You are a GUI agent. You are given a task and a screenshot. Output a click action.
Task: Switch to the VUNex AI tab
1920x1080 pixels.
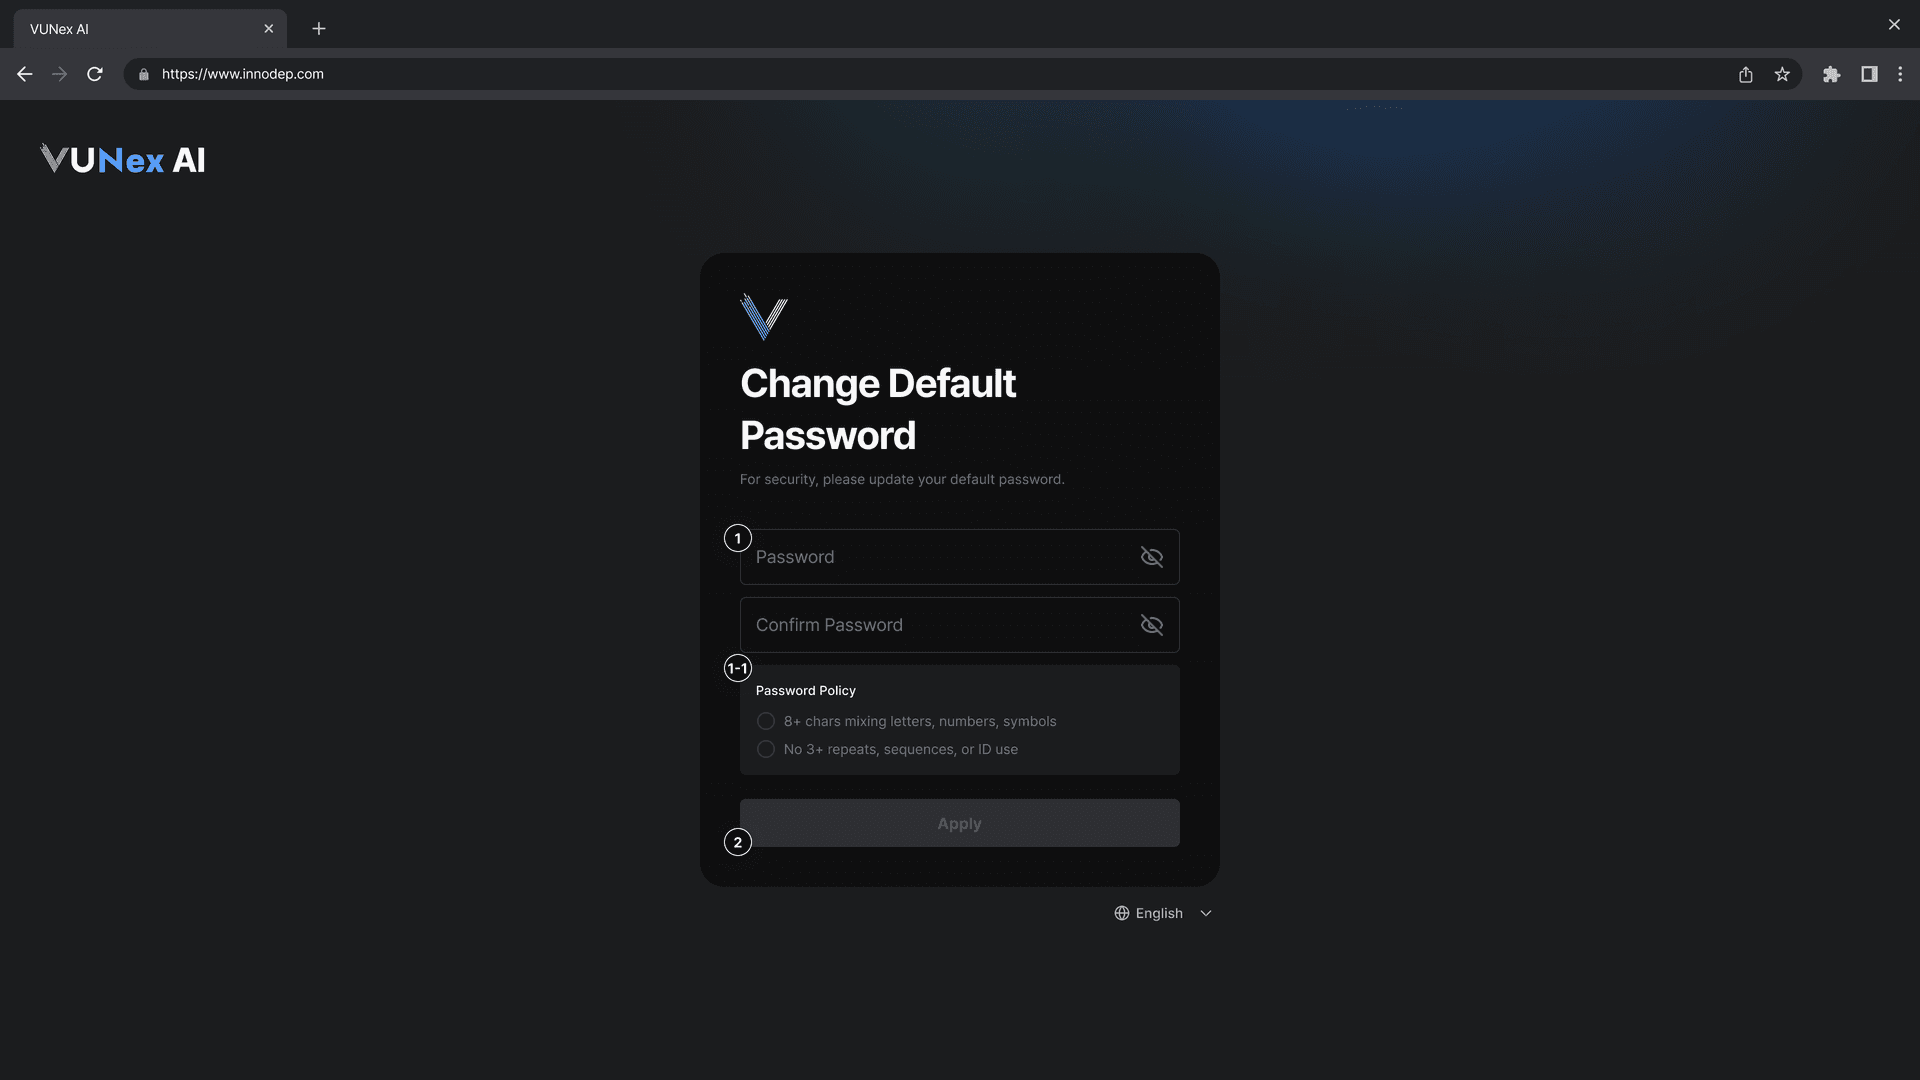click(140, 29)
